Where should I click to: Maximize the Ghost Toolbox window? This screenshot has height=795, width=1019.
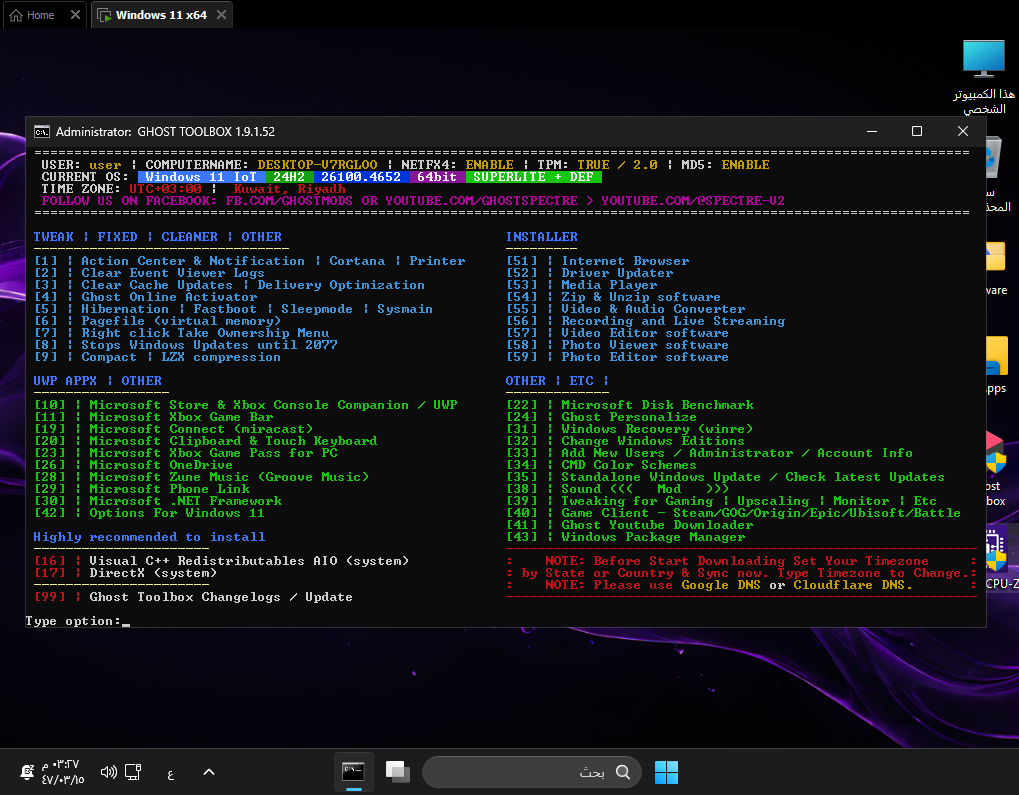(x=917, y=131)
